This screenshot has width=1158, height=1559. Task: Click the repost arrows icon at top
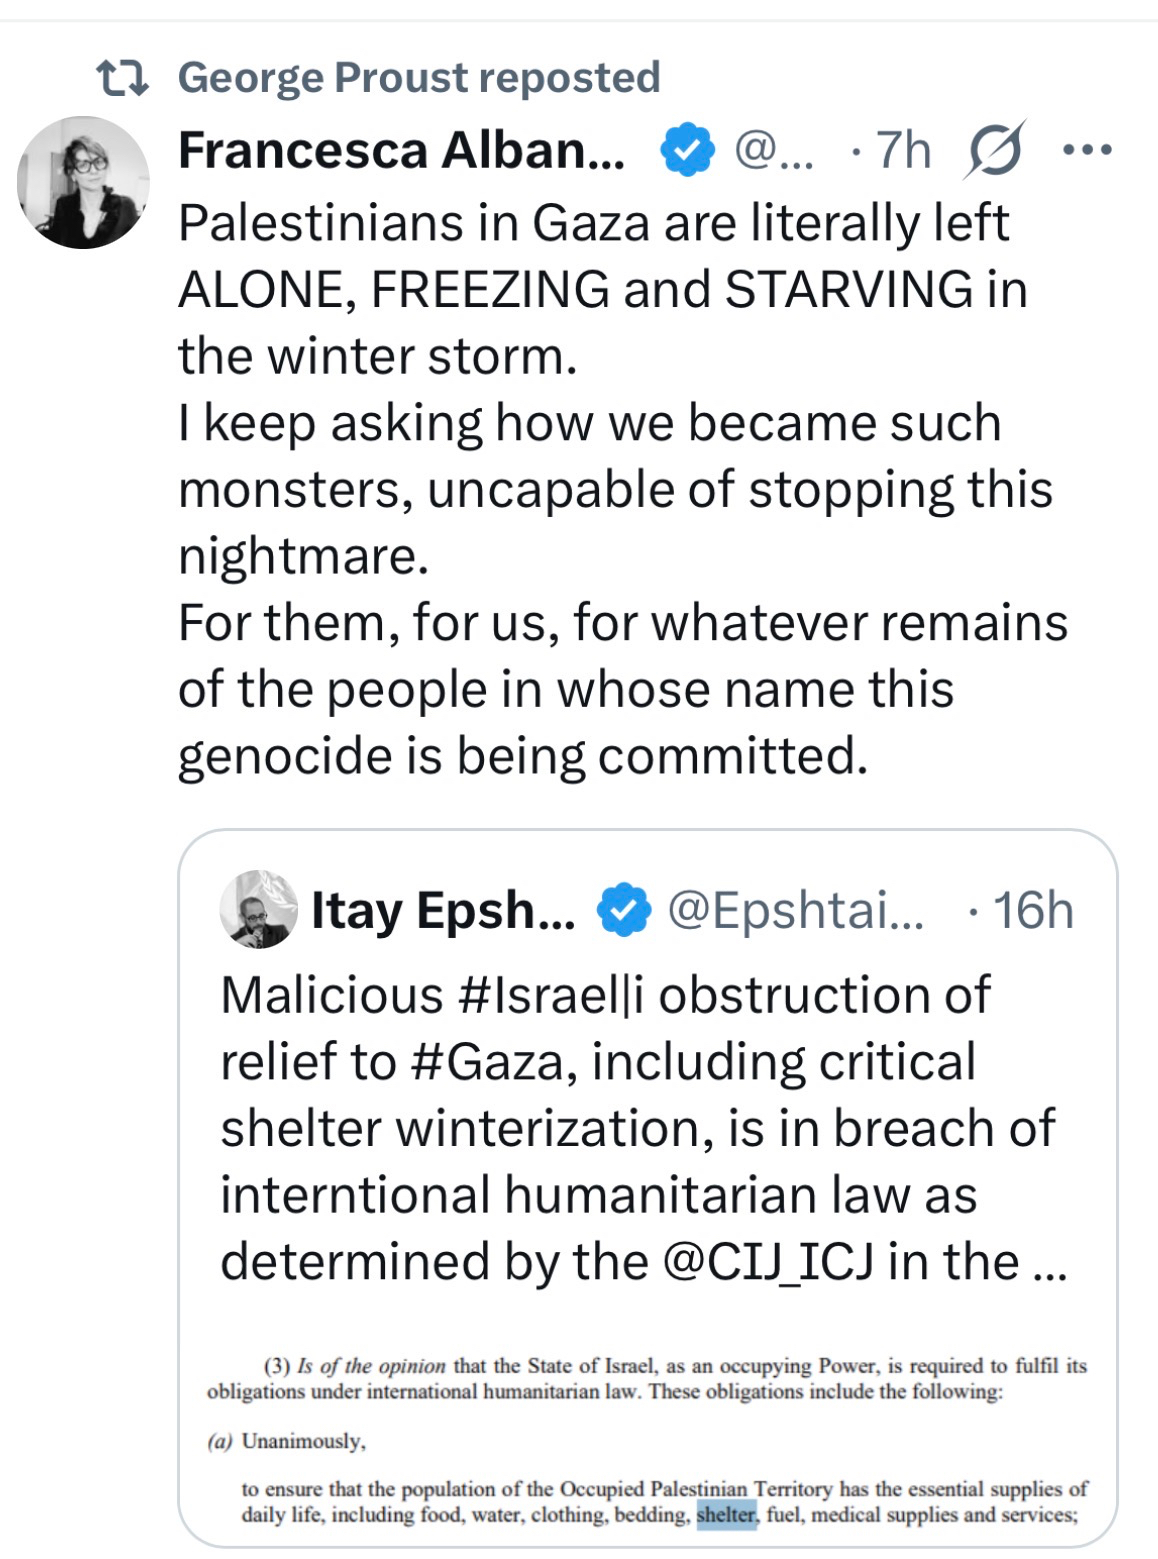click(x=122, y=78)
